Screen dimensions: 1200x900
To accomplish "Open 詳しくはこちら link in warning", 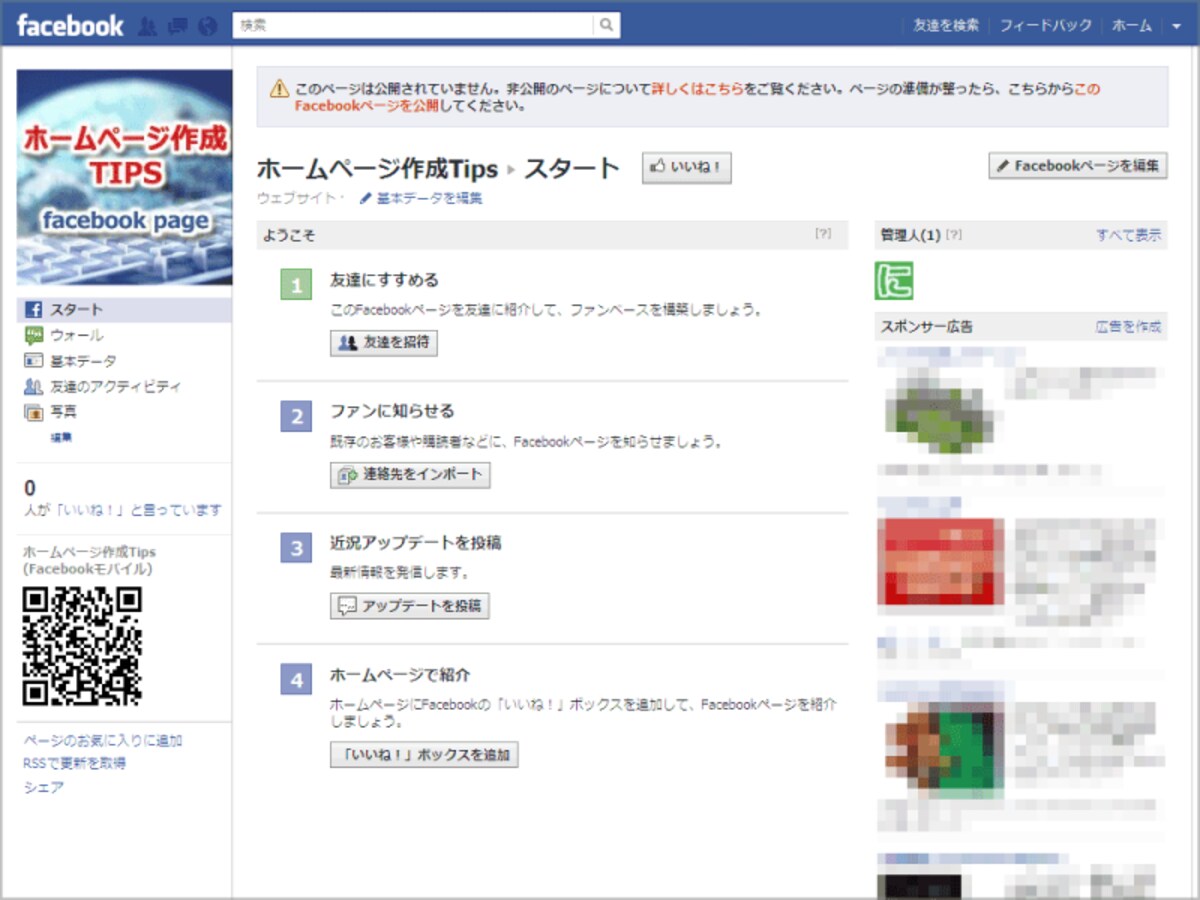I will click(697, 88).
